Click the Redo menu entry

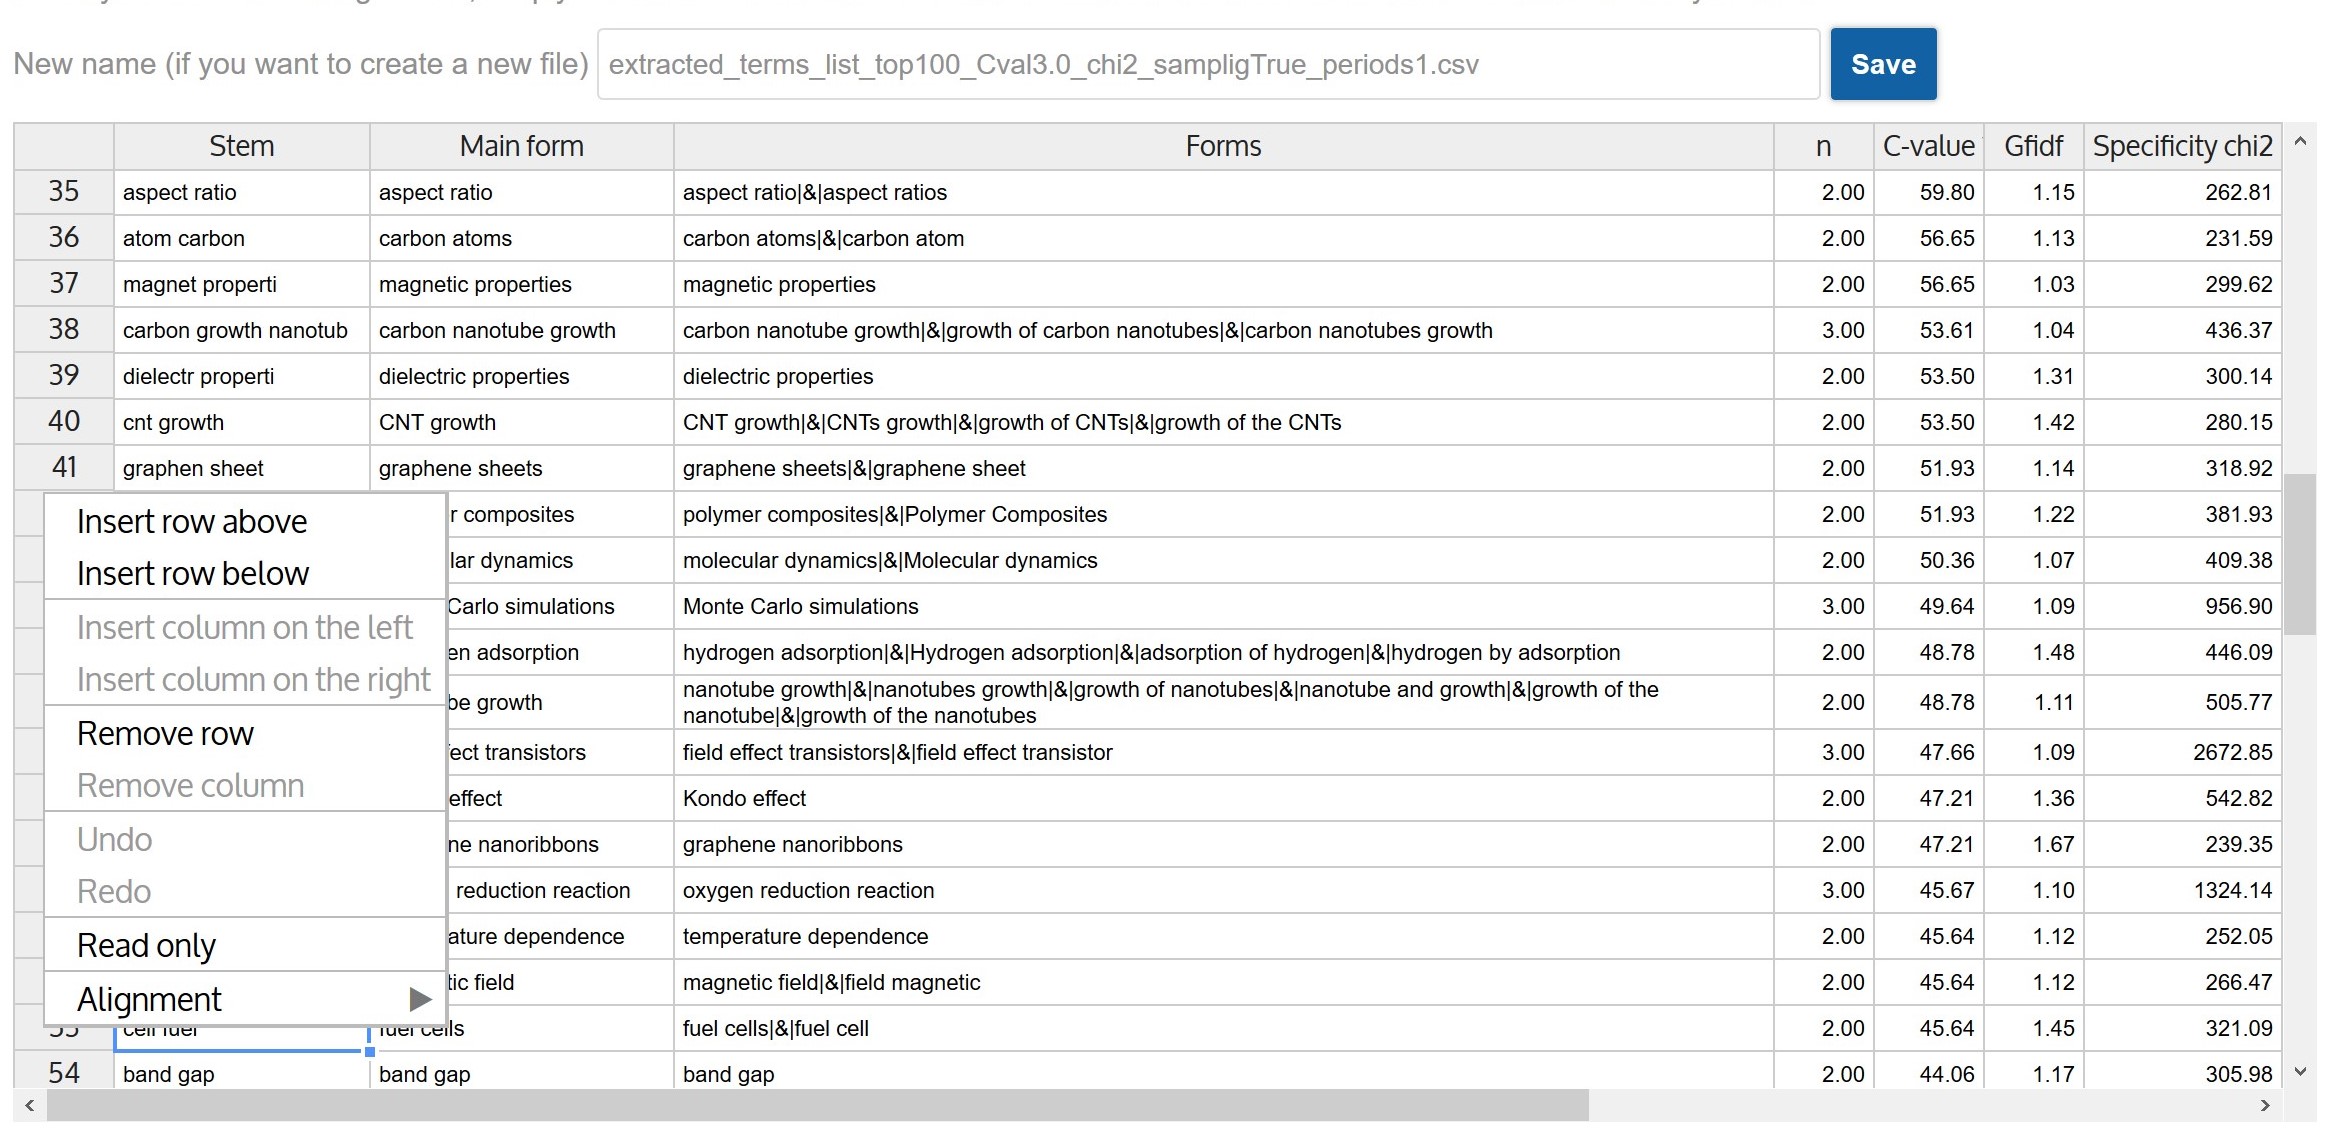point(245,892)
